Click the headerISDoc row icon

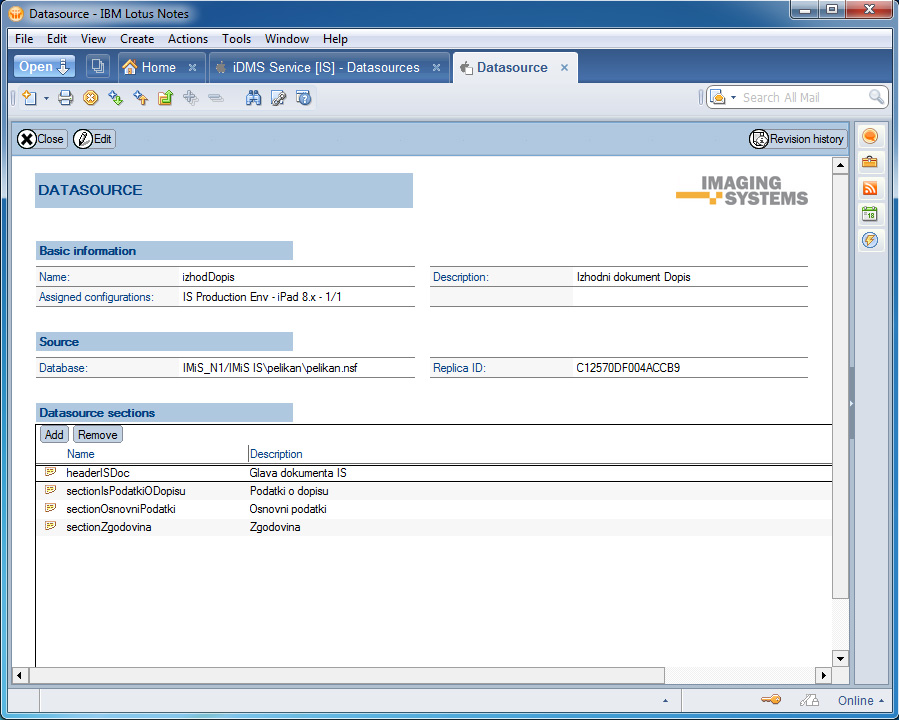tap(50, 472)
